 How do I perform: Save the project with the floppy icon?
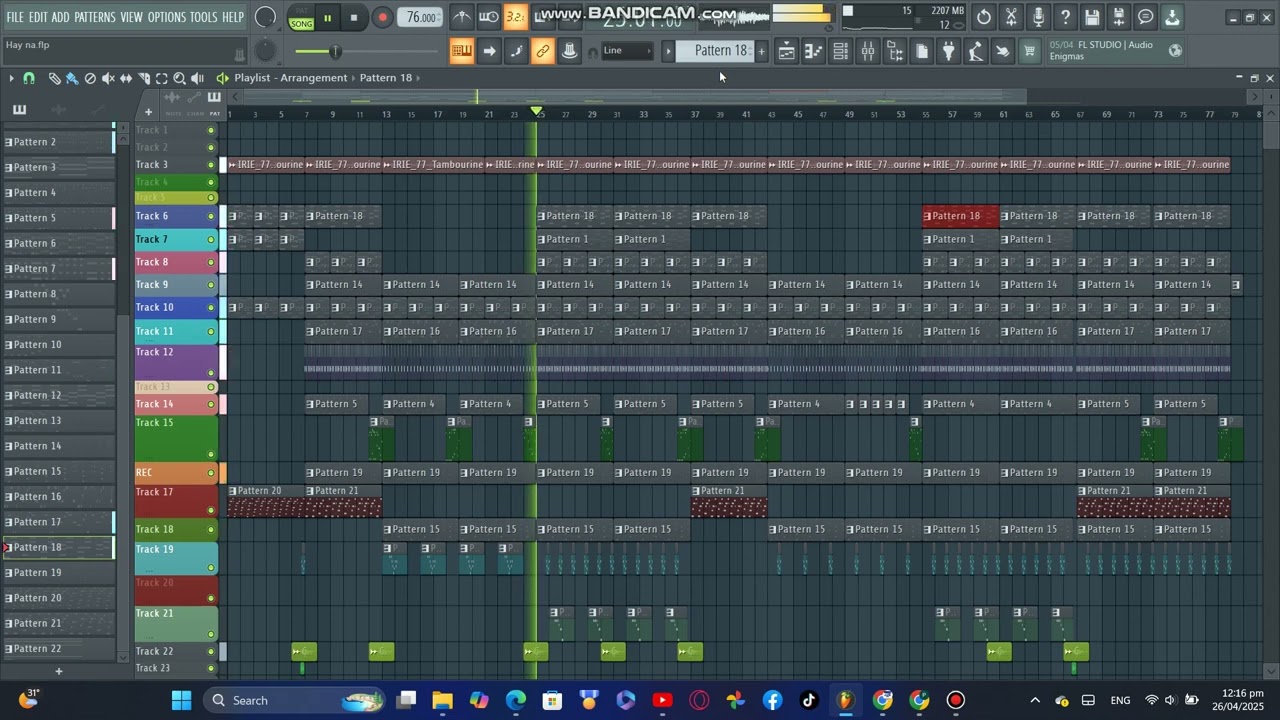tap(1092, 17)
